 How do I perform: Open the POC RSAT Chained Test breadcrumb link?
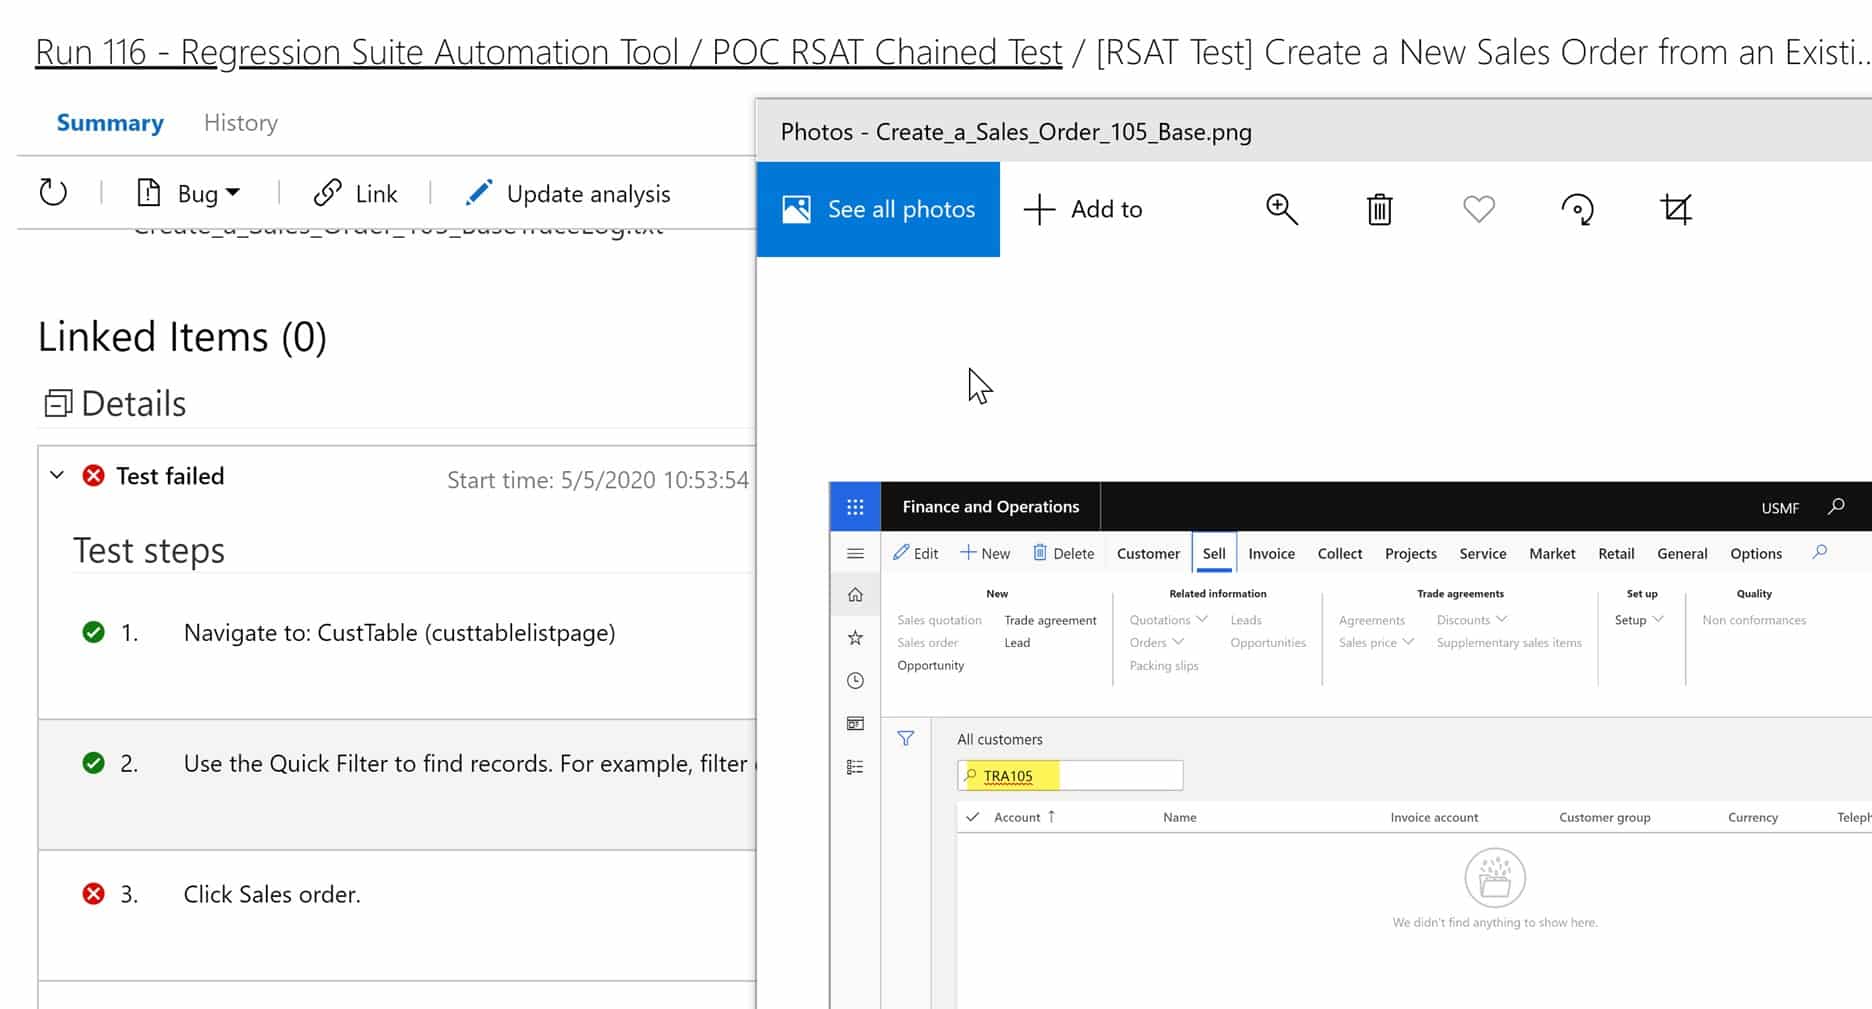click(887, 52)
